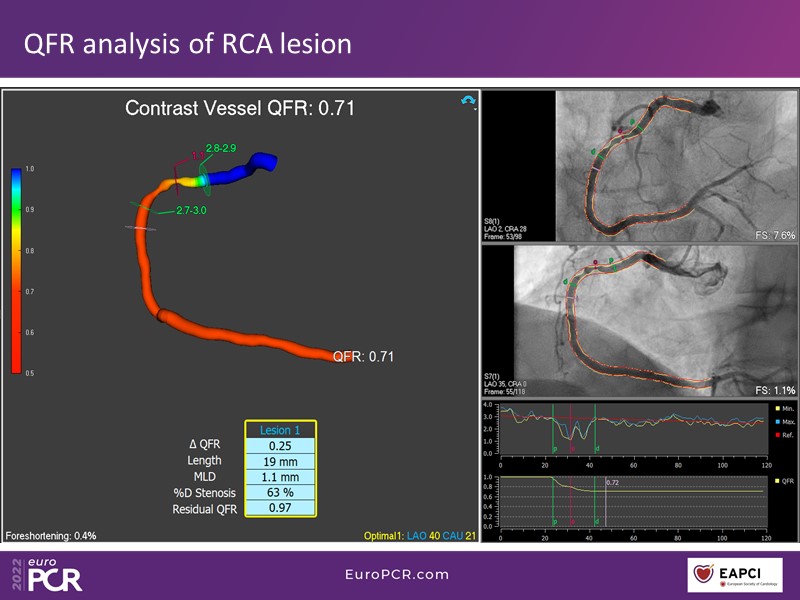Viewport: 800px width, 600px height.
Task: Click the 2.7-3.0 distal diameter label
Action: click(193, 211)
